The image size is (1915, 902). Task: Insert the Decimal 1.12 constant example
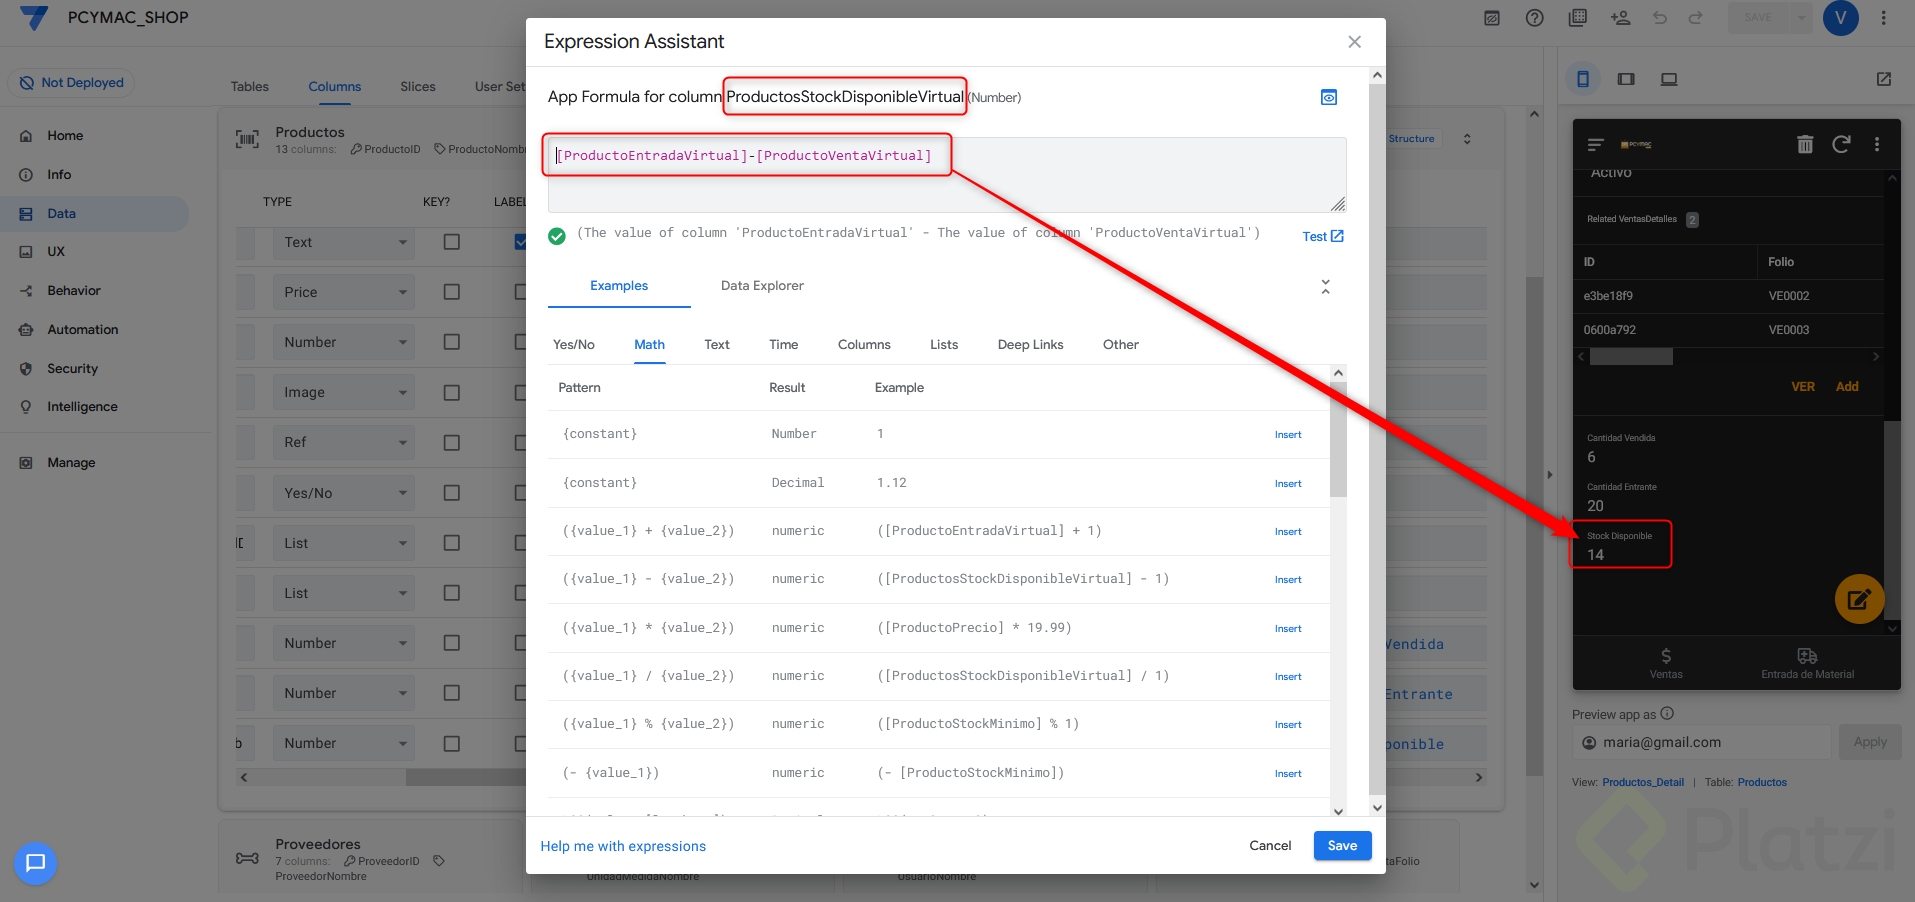(1288, 484)
